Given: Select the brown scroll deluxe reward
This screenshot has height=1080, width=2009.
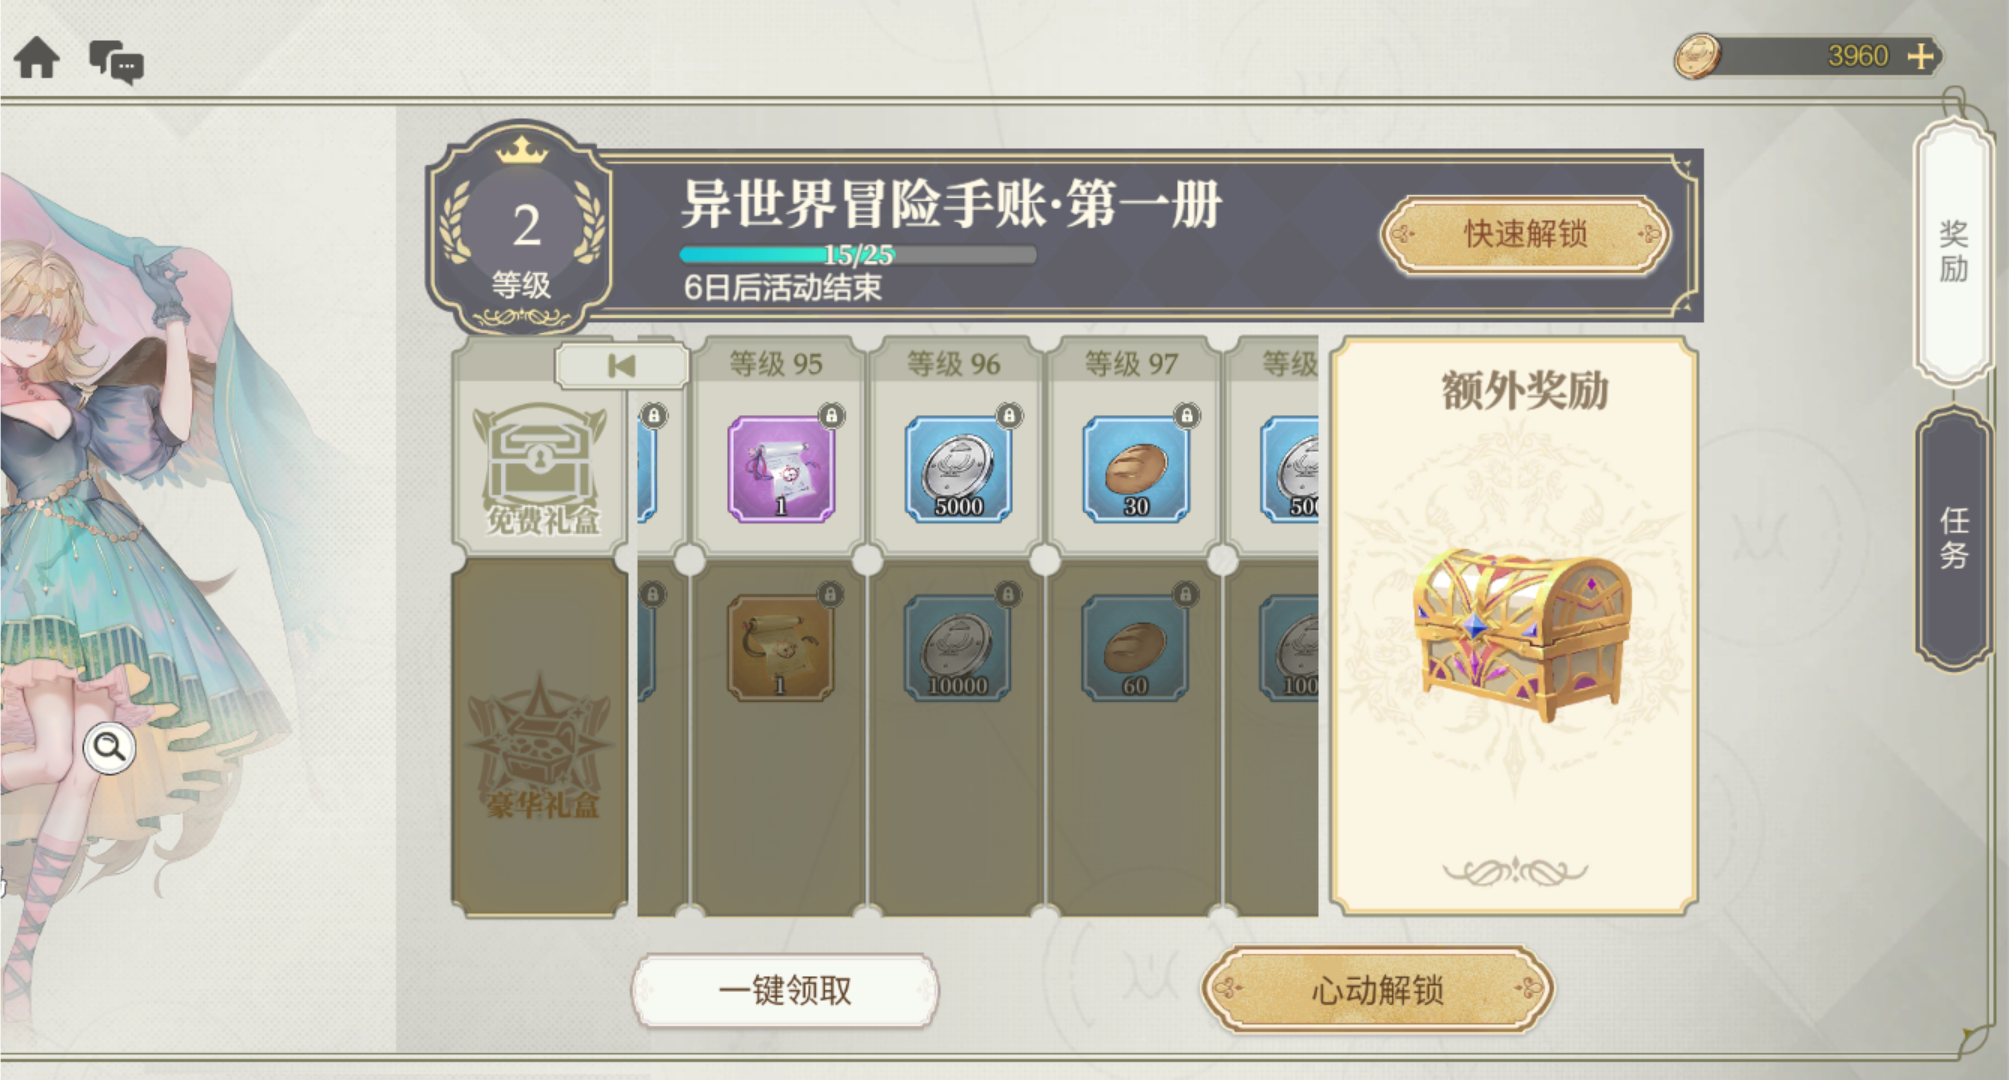Looking at the screenshot, I should pyautogui.click(x=780, y=648).
